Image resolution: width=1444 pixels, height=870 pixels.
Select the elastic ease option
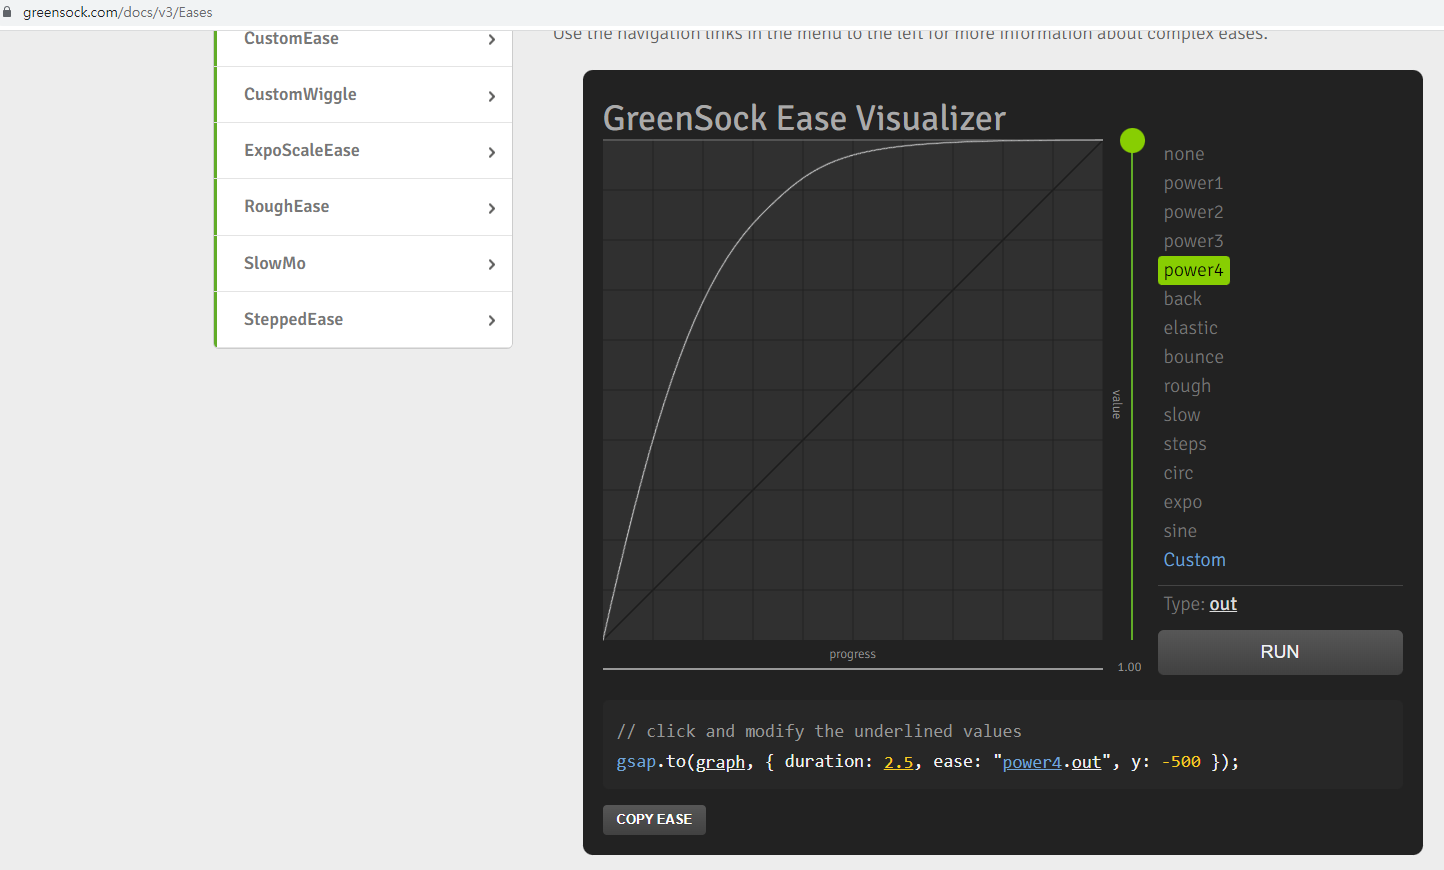(1191, 328)
